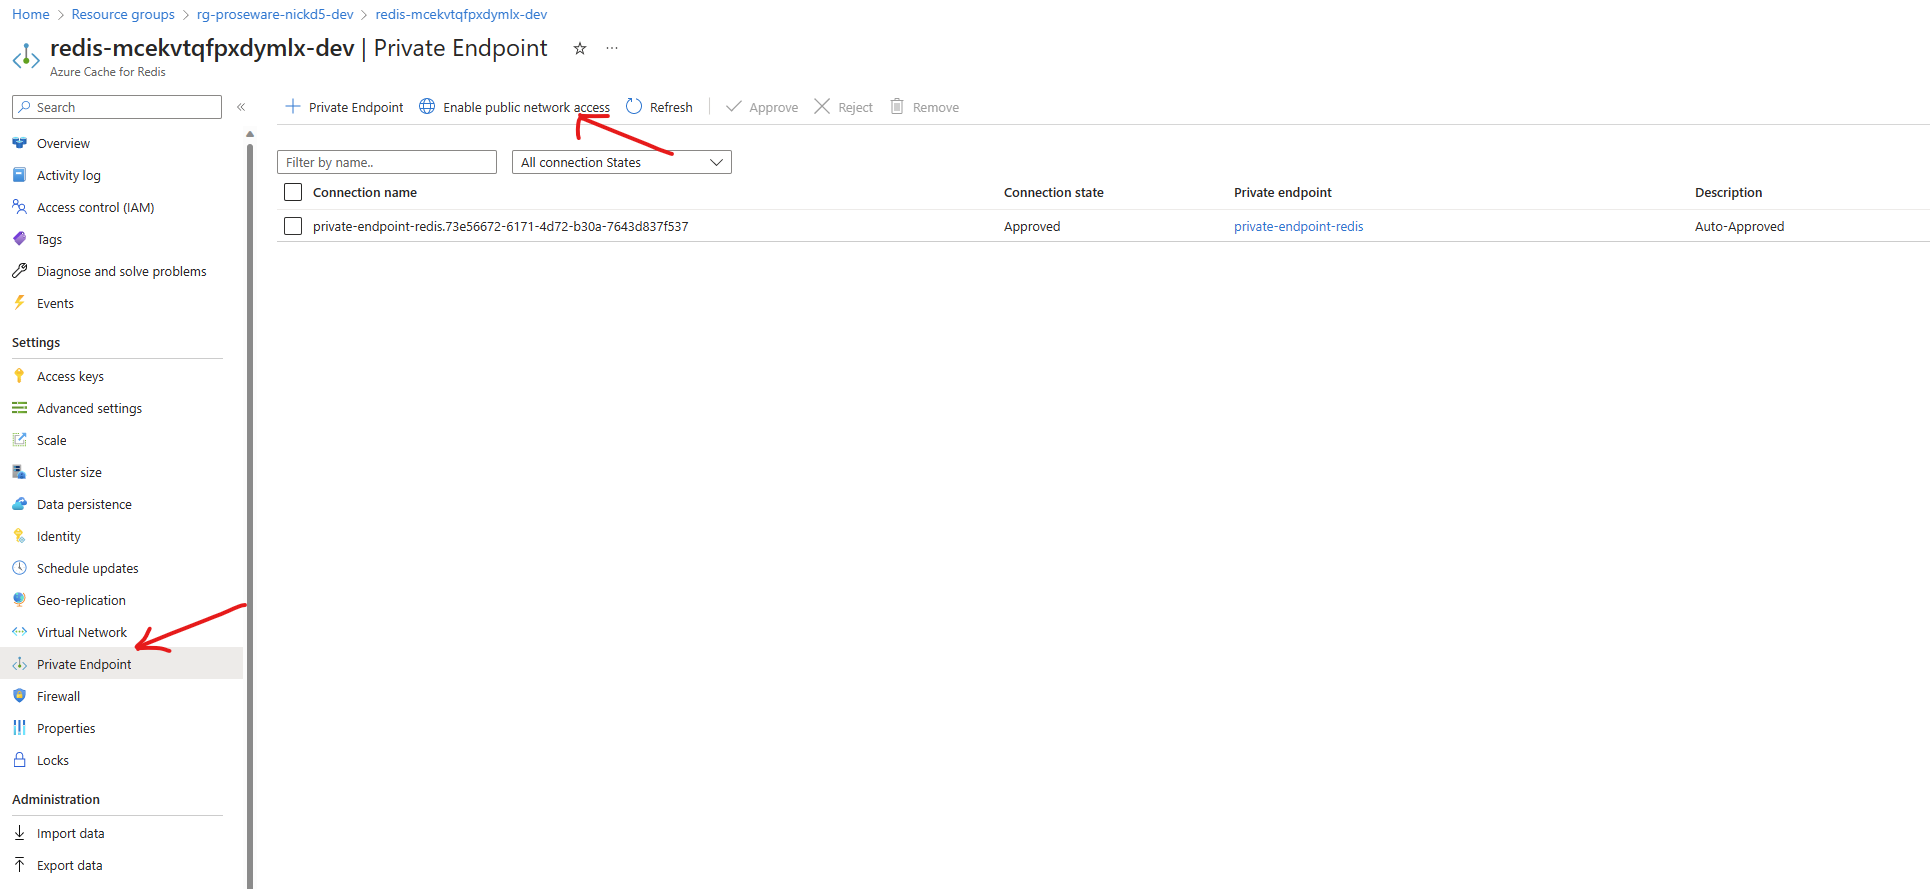Image resolution: width=1930 pixels, height=889 pixels.
Task: Open the All connection States dropdown
Action: click(x=622, y=162)
